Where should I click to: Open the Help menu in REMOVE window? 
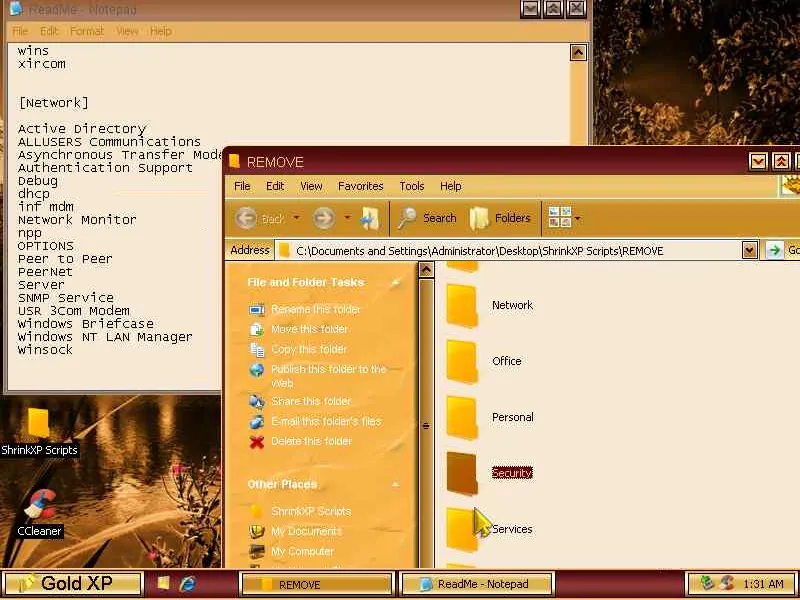(x=451, y=186)
